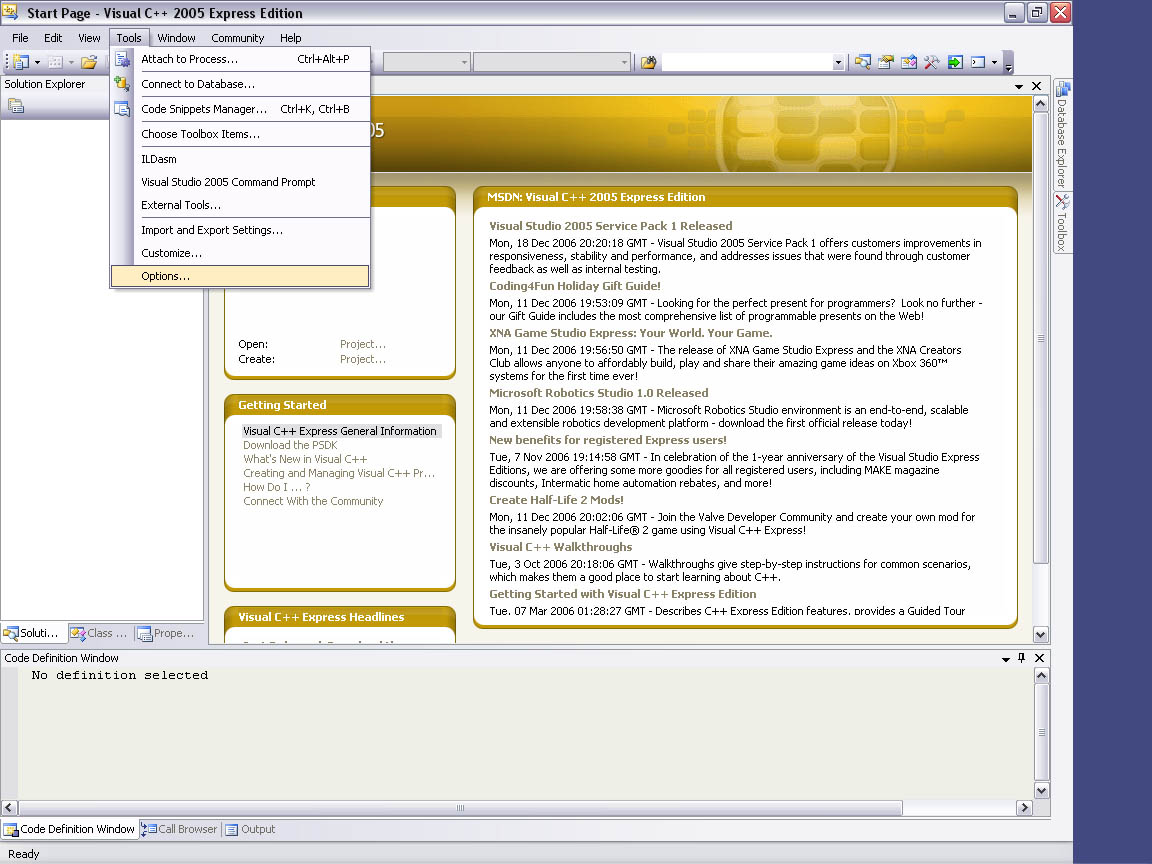
Task: Click the Start Page green arrow icon
Action: click(x=955, y=62)
